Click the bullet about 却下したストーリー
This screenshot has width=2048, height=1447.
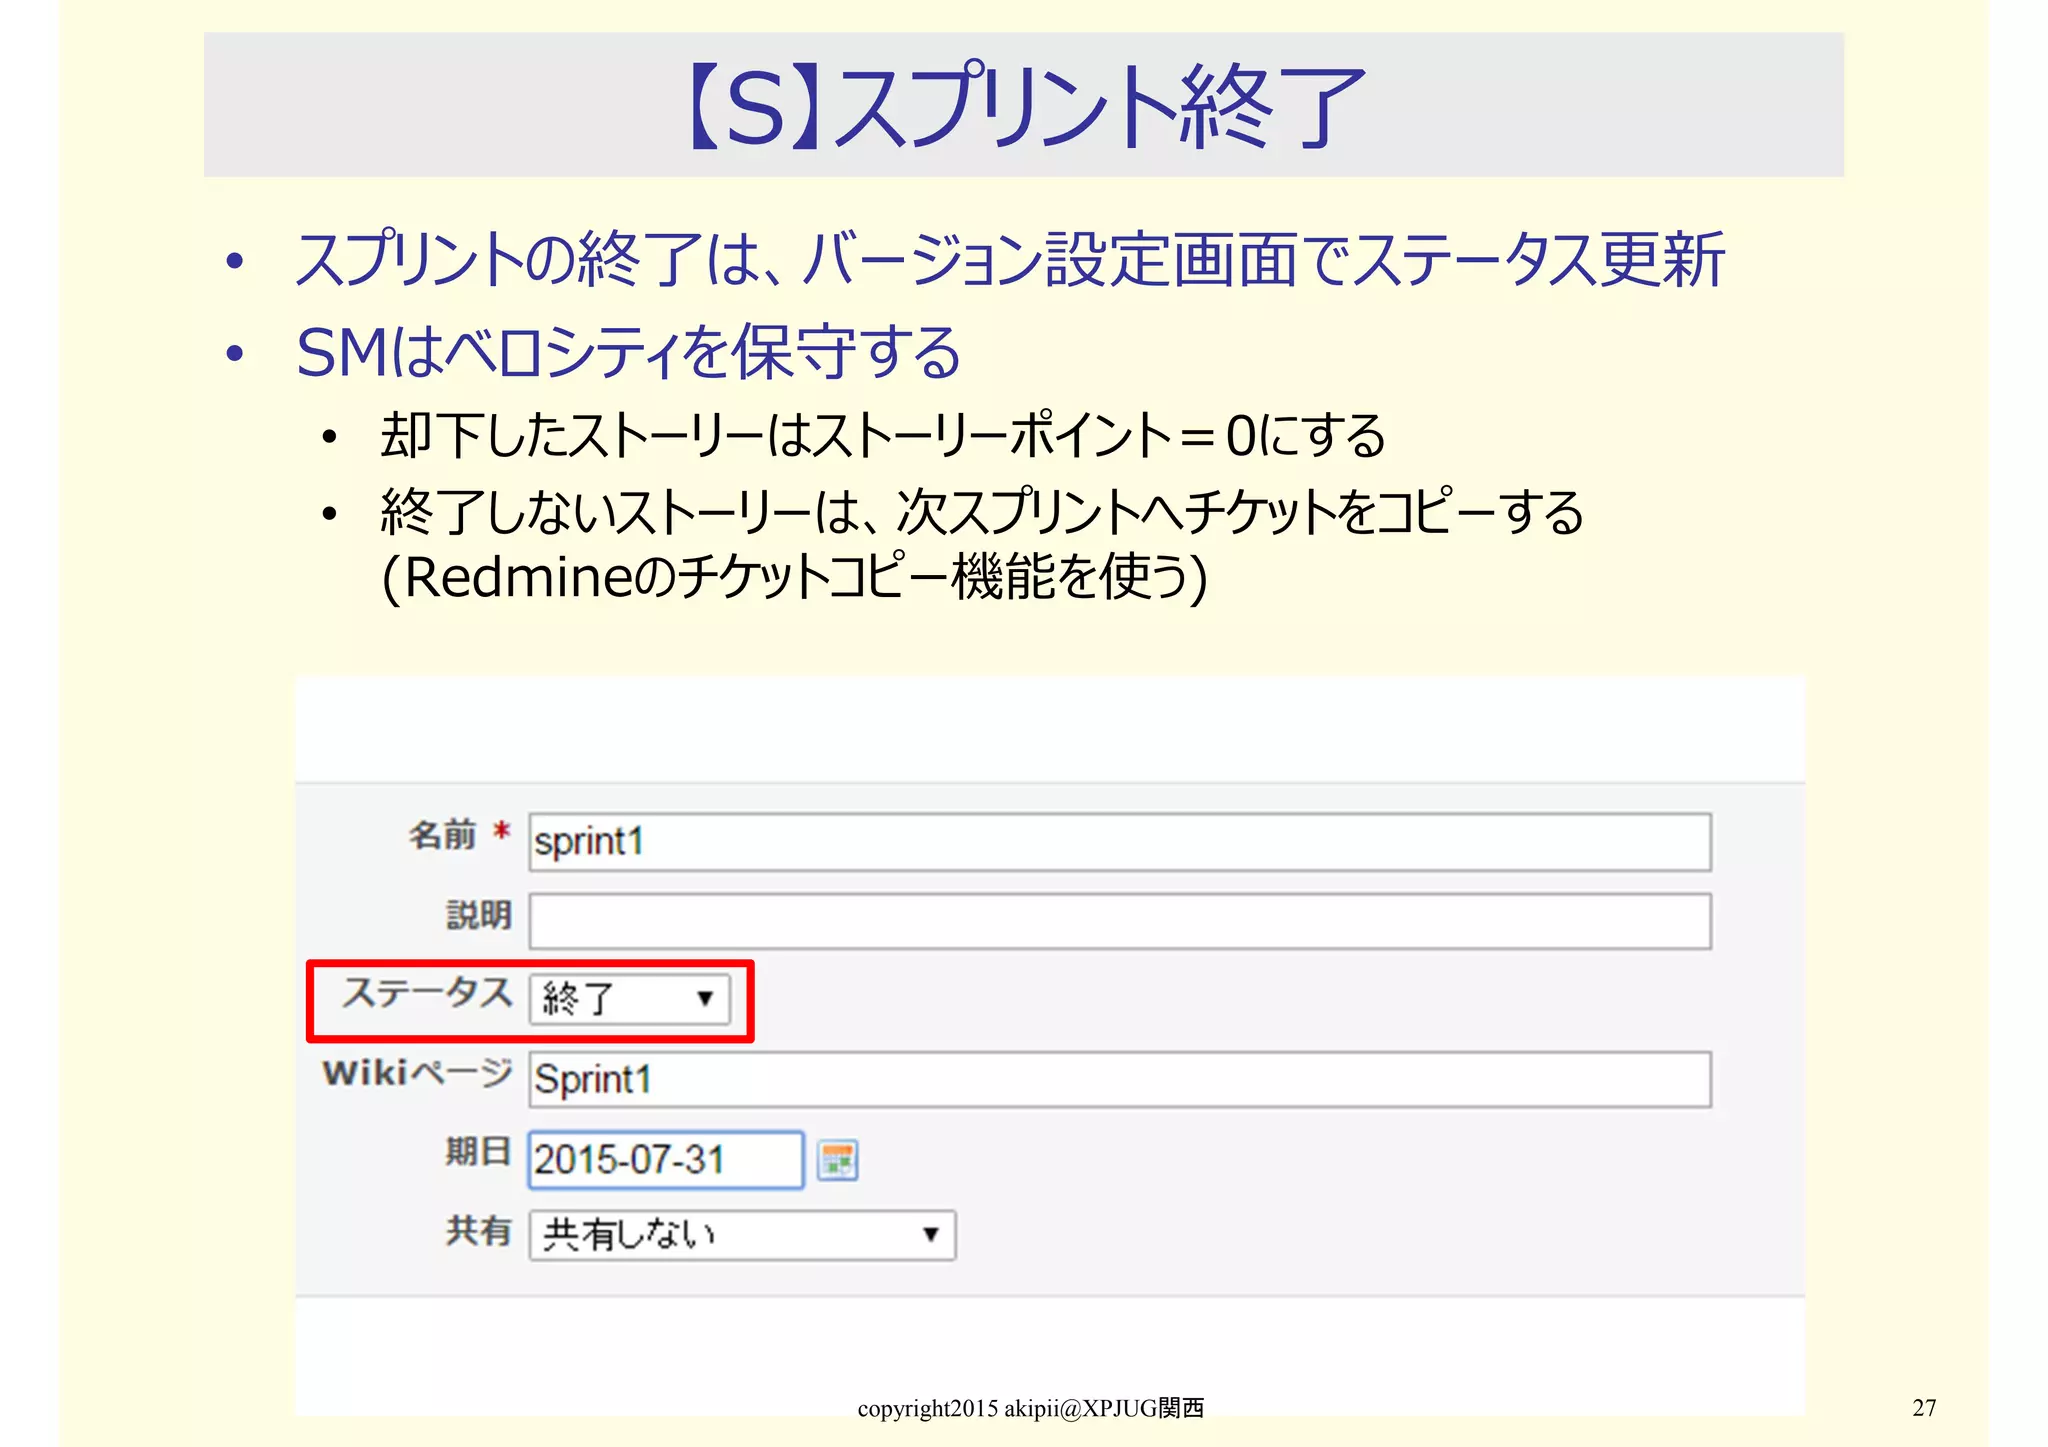883,436
